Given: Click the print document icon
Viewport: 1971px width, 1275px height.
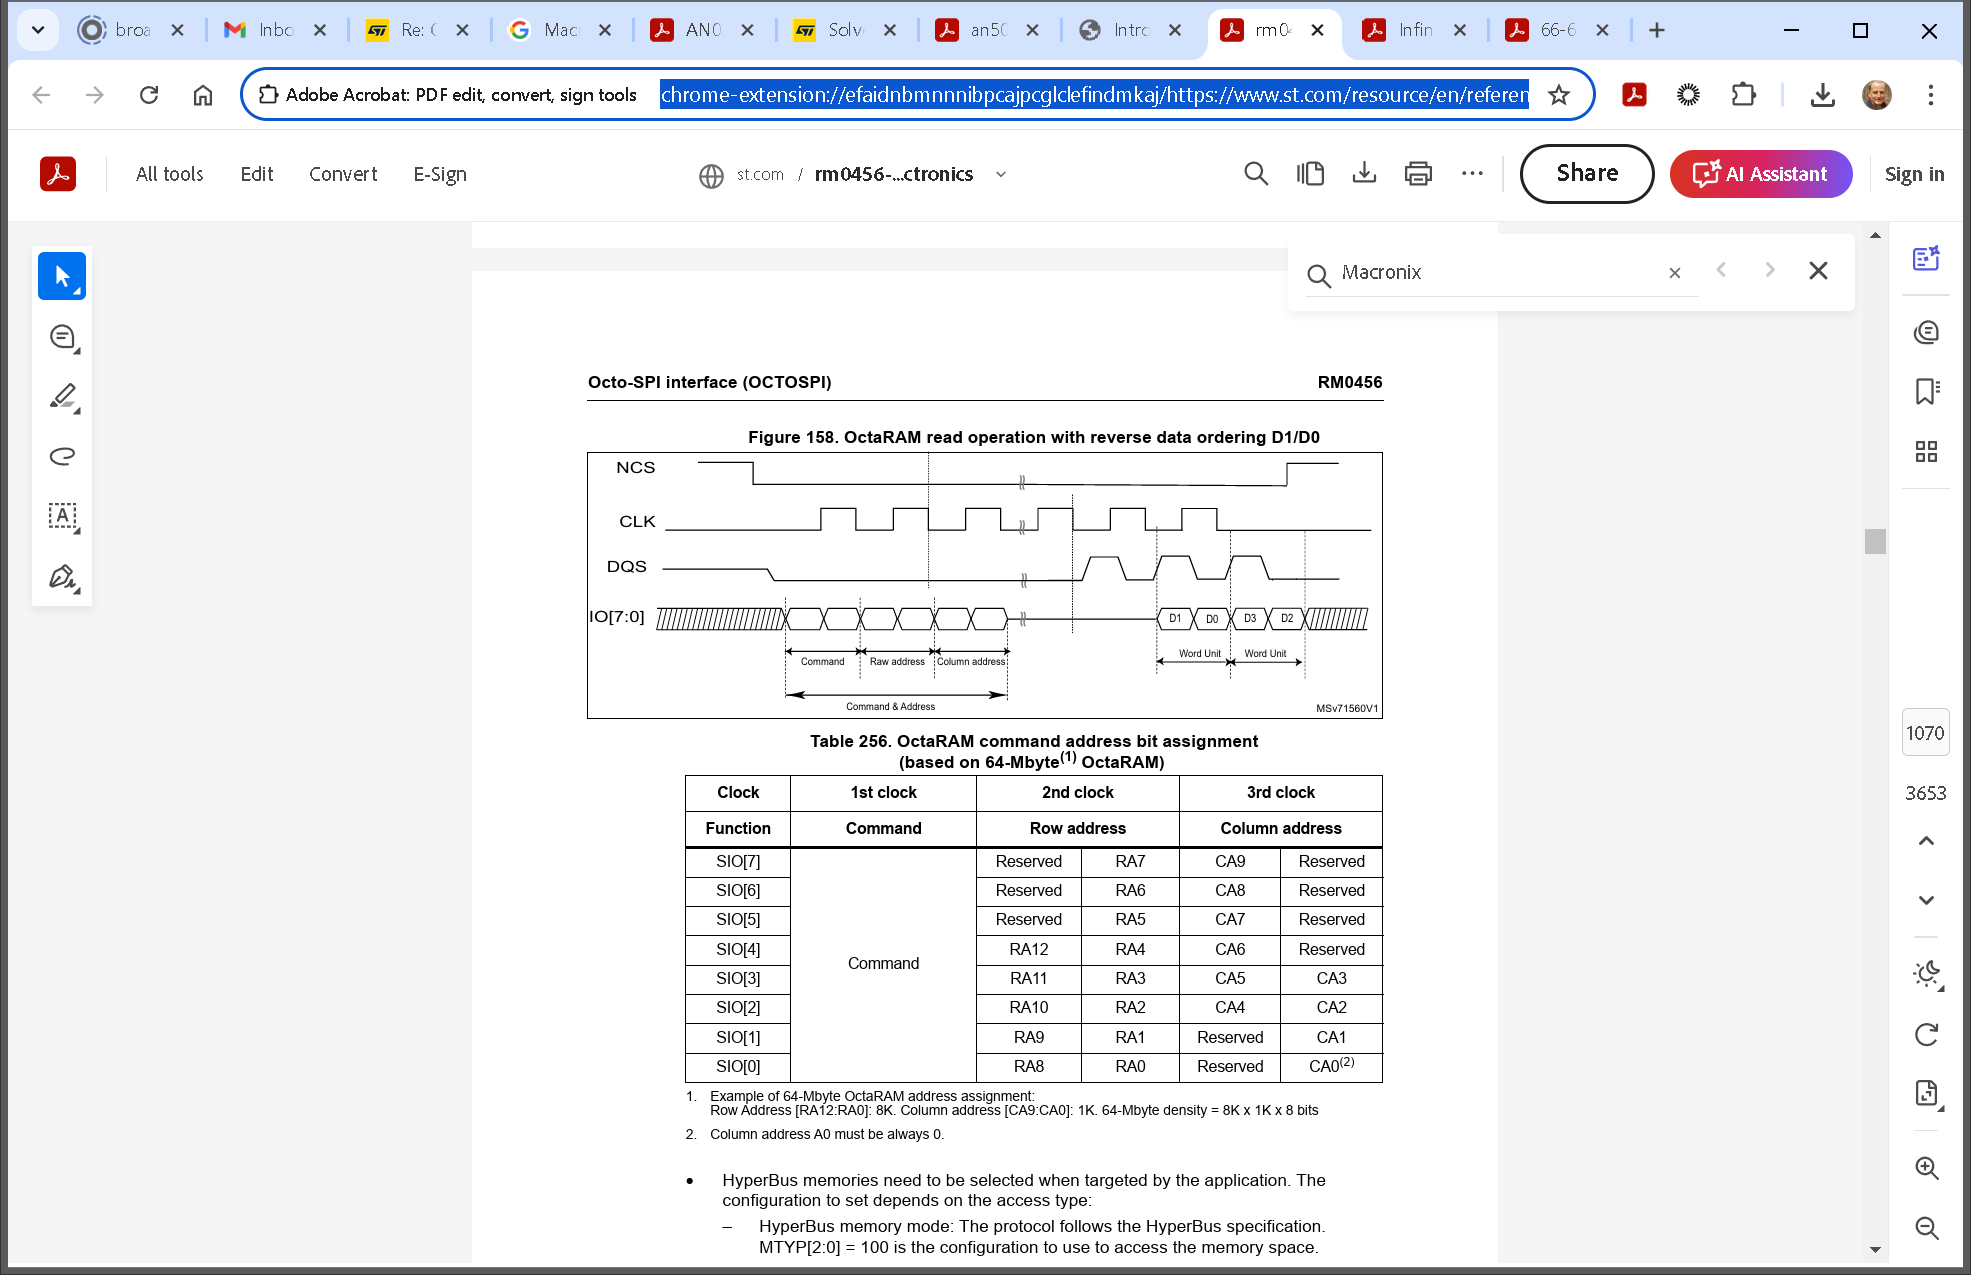Looking at the screenshot, I should point(1418,174).
